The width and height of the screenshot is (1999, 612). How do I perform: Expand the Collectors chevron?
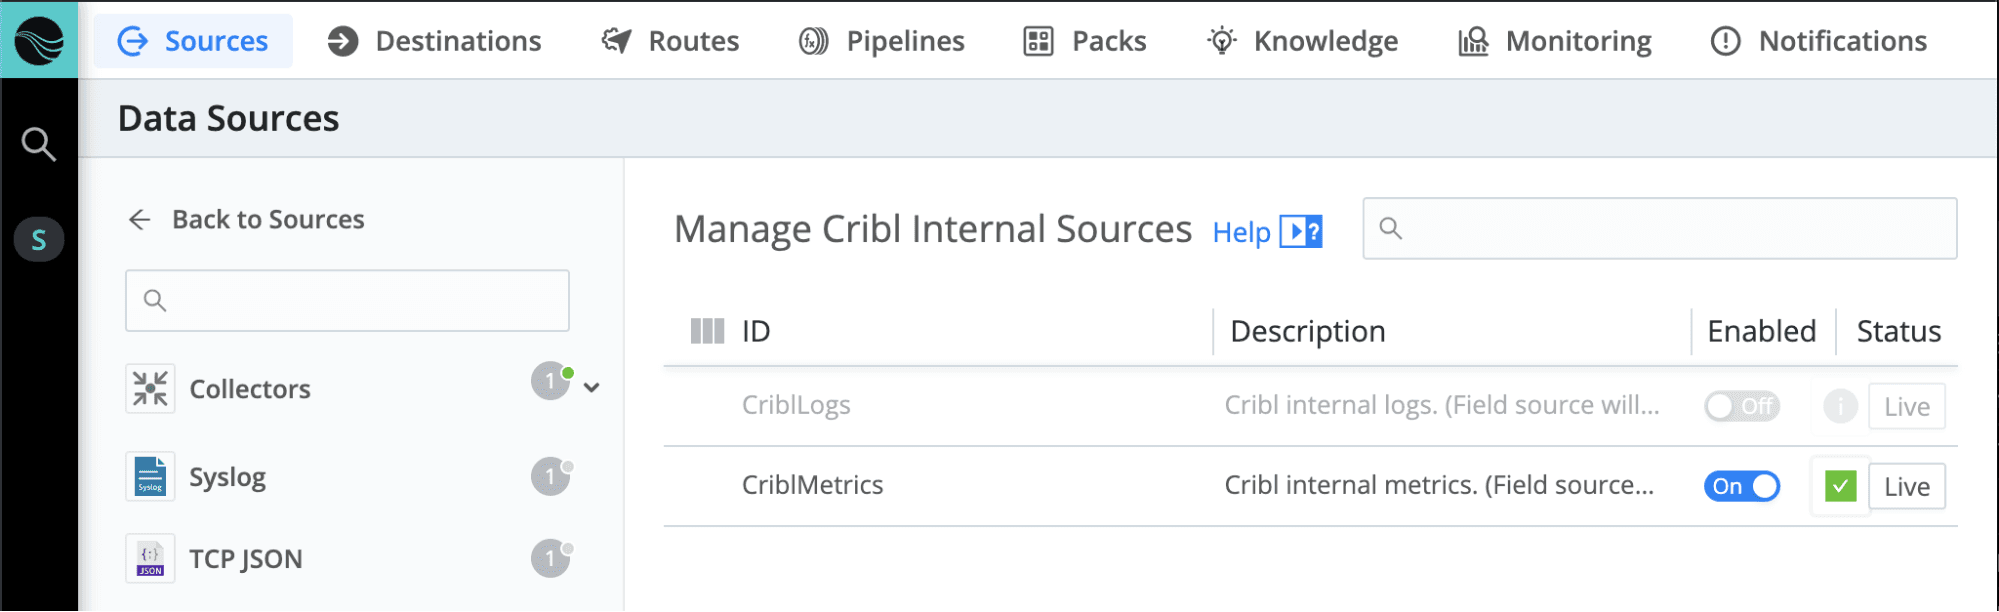(x=592, y=388)
